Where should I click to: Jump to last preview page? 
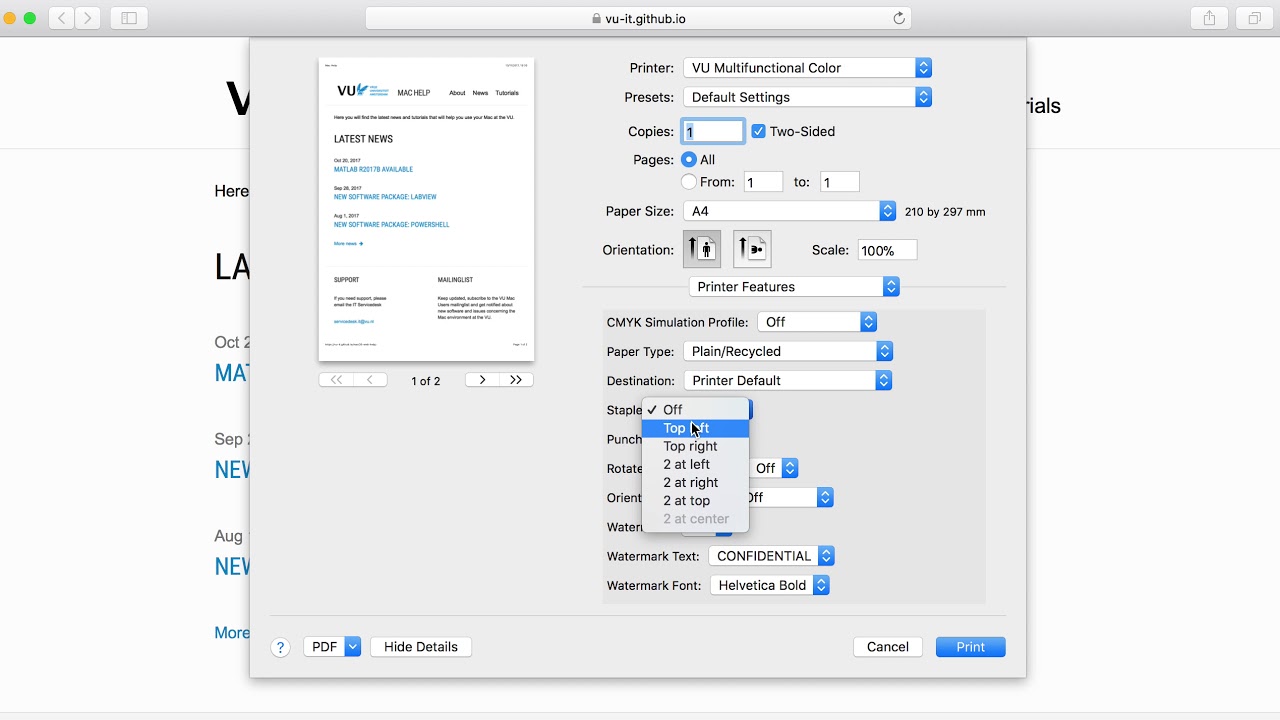tap(516, 380)
